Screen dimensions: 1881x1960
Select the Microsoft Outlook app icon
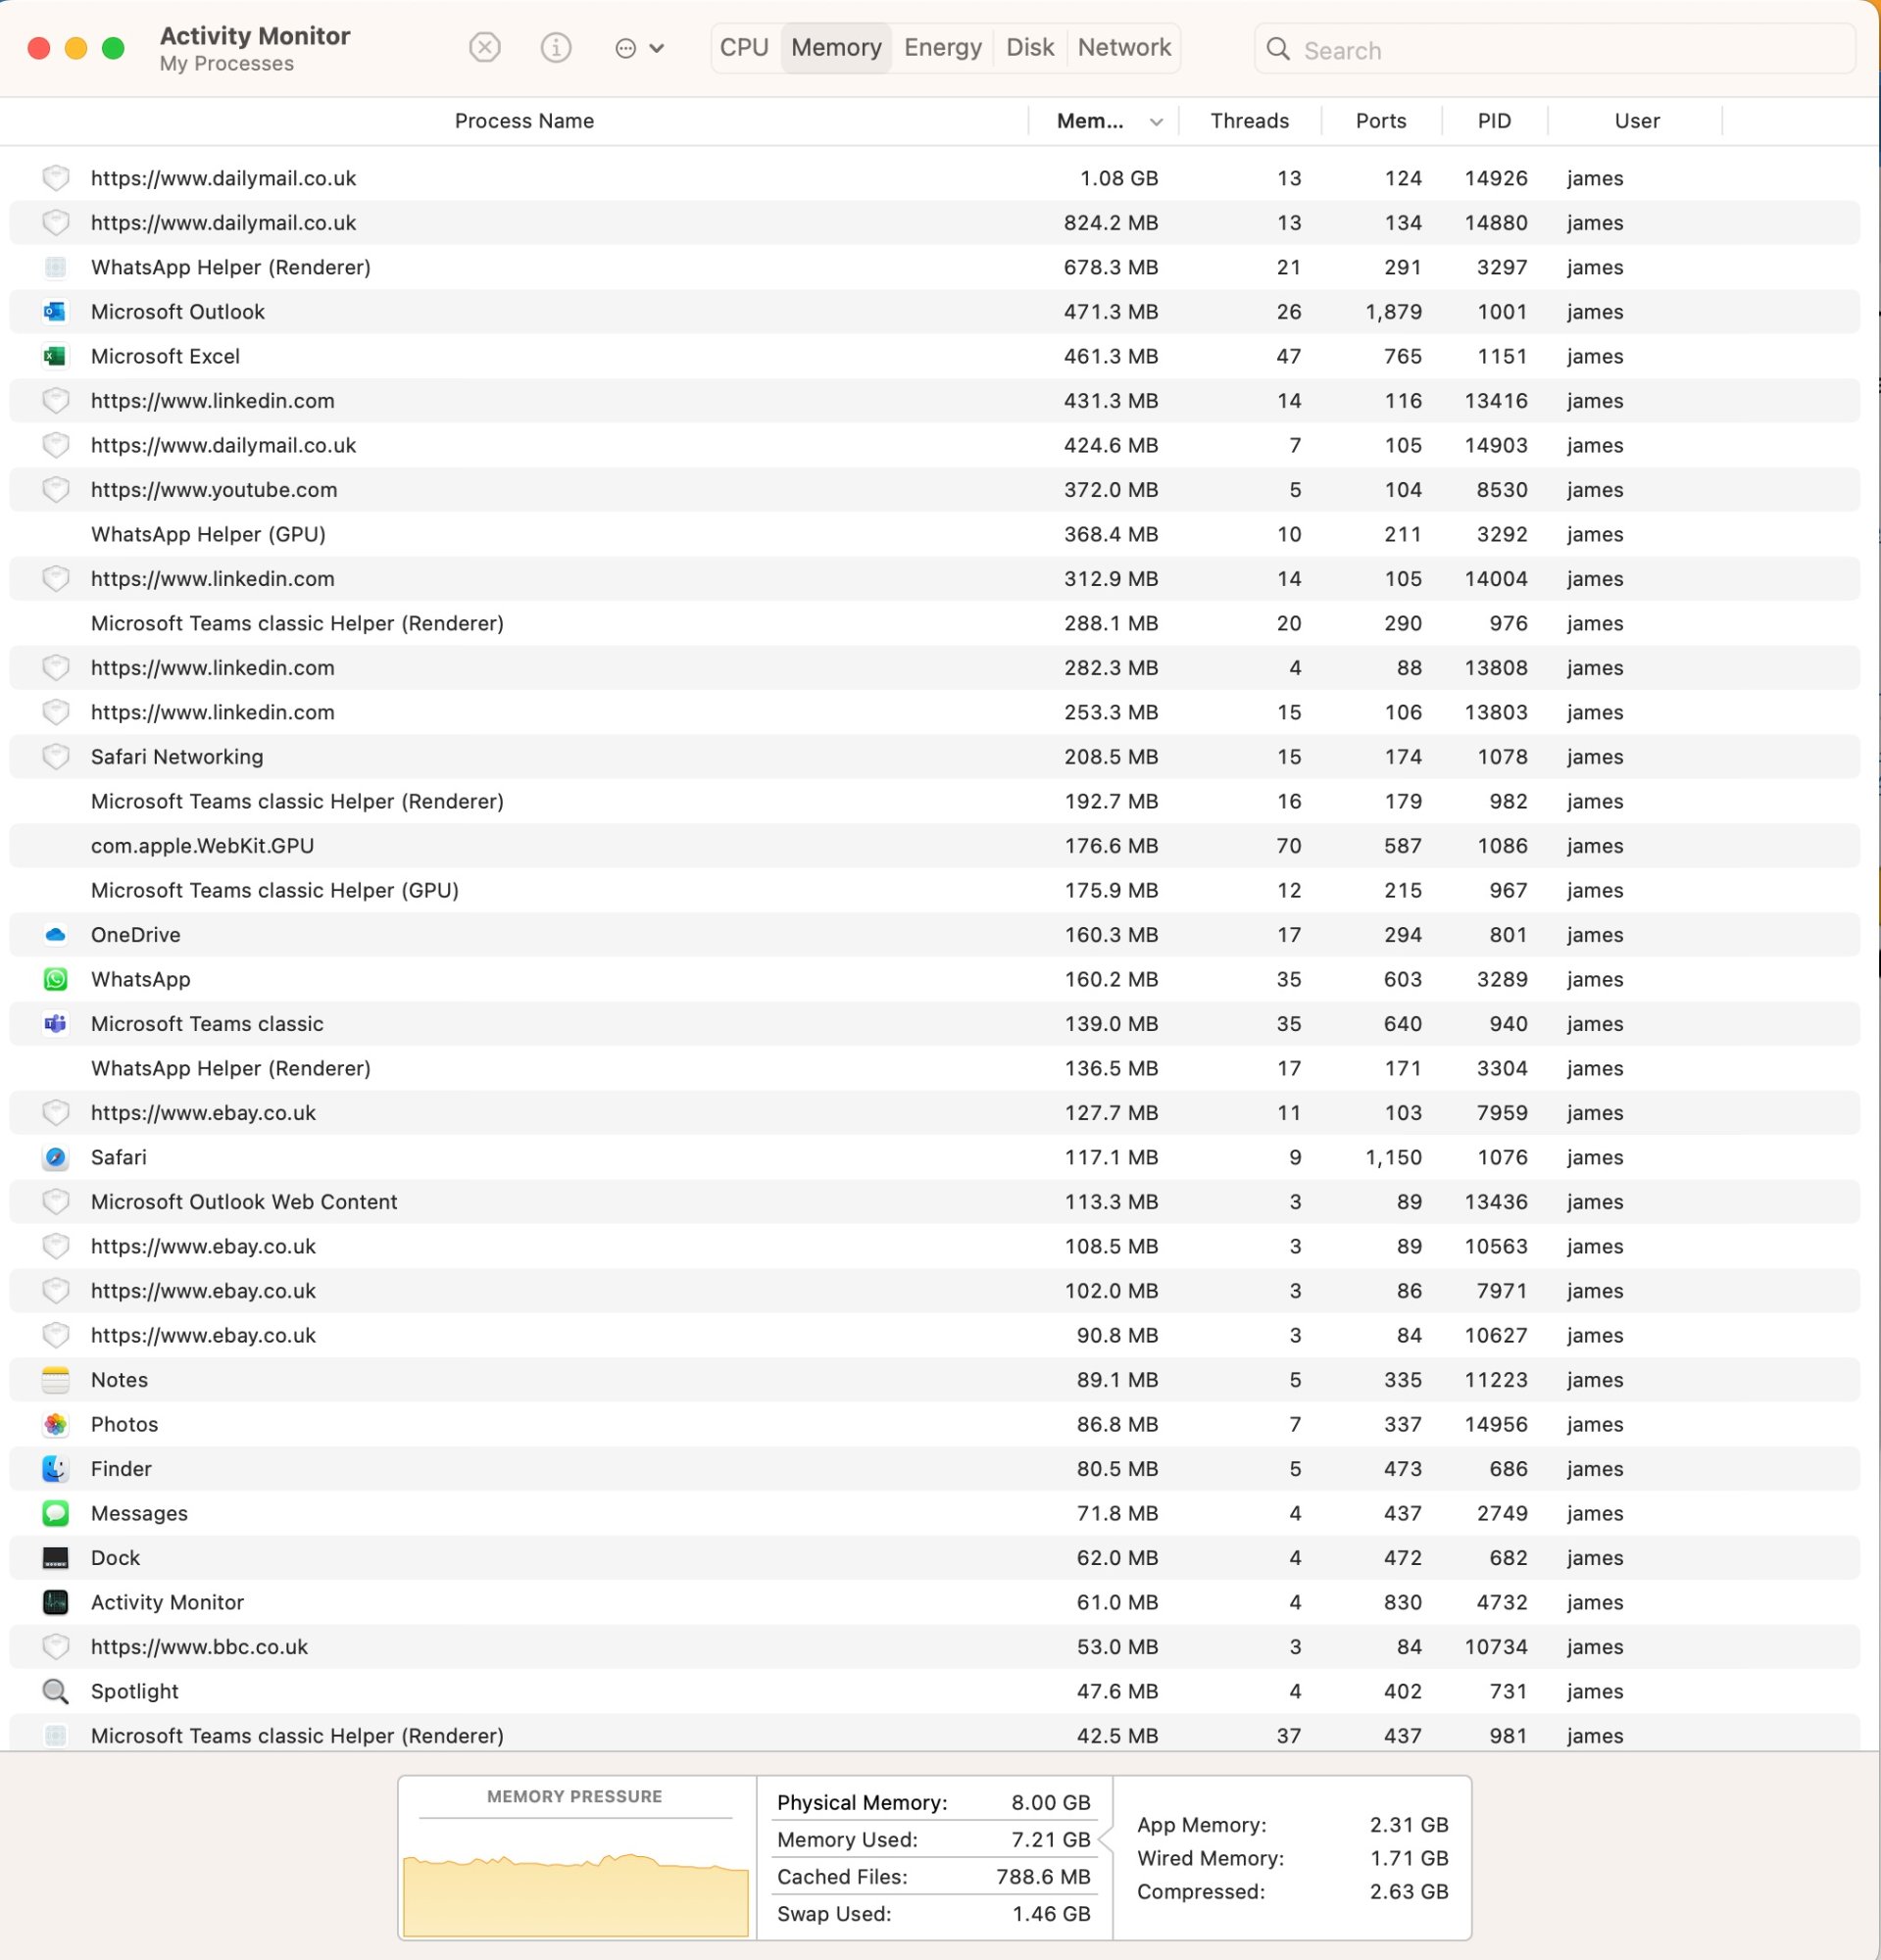(x=55, y=312)
